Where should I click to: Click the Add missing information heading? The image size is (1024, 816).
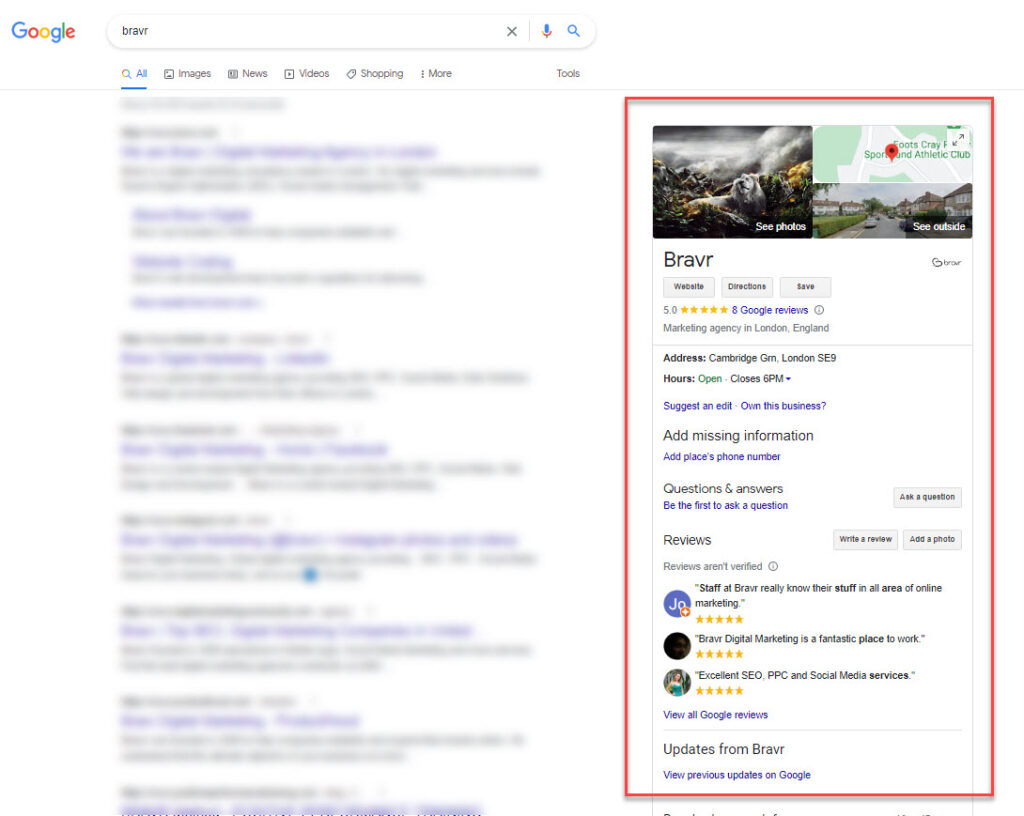click(739, 435)
